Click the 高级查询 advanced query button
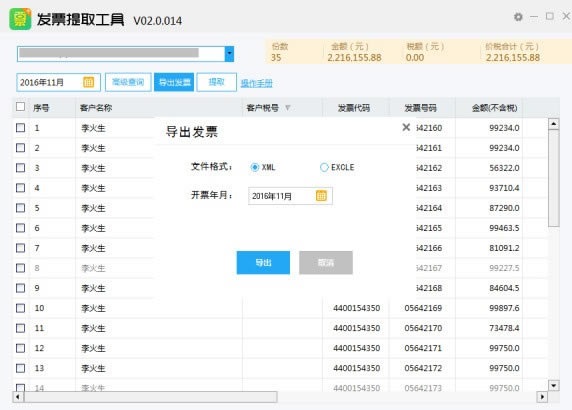572x410 pixels. (x=128, y=82)
